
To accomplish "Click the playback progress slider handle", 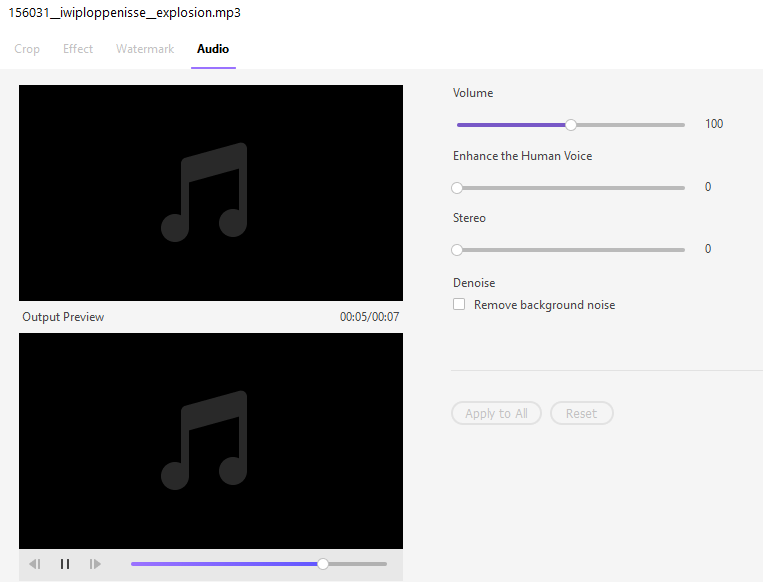I will point(323,564).
